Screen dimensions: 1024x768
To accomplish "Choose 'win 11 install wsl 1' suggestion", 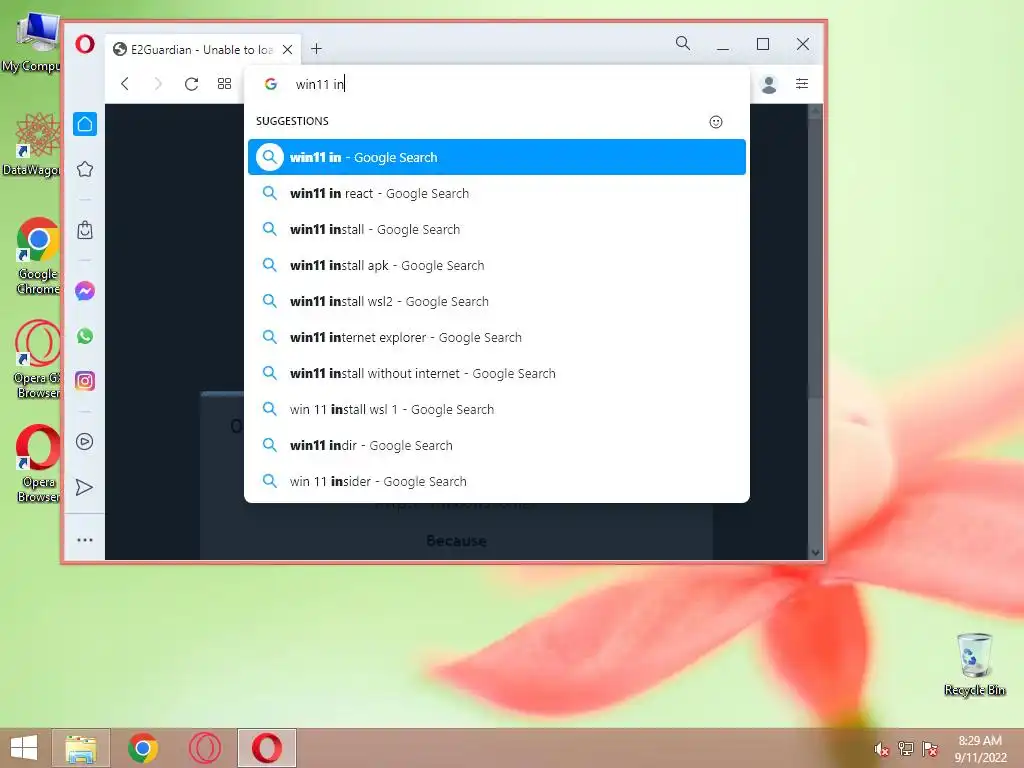I will point(496,409).
